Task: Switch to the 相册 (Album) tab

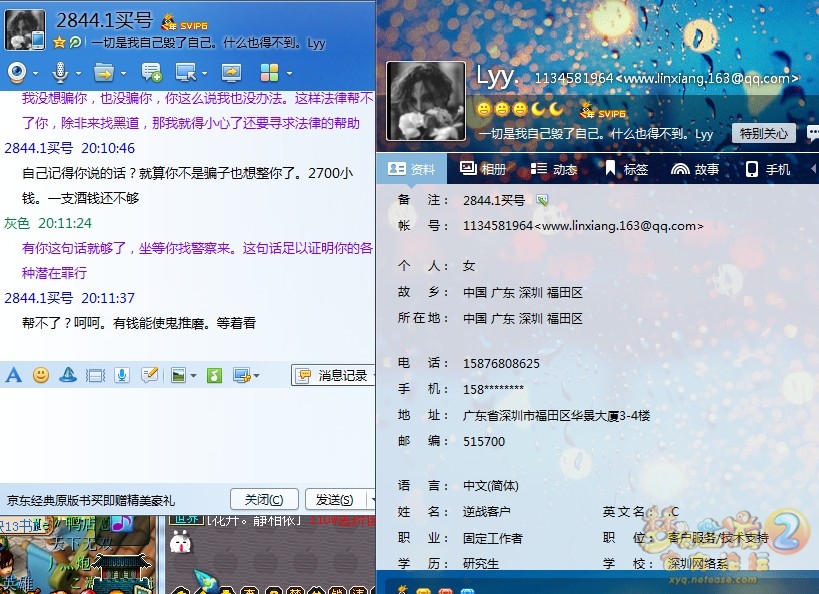Action: [x=483, y=169]
